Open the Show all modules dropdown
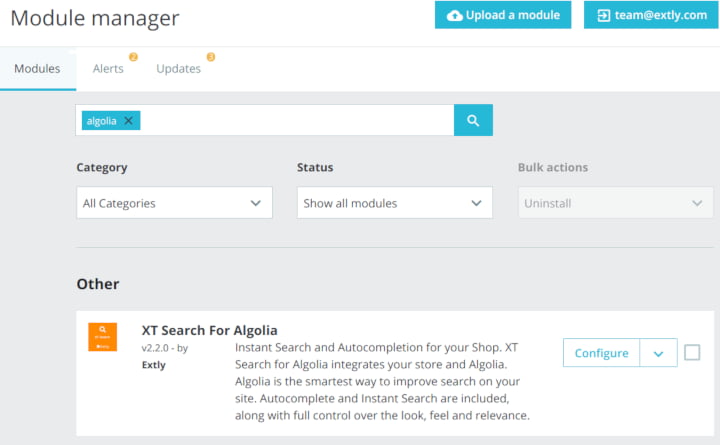The image size is (720, 445). click(395, 203)
